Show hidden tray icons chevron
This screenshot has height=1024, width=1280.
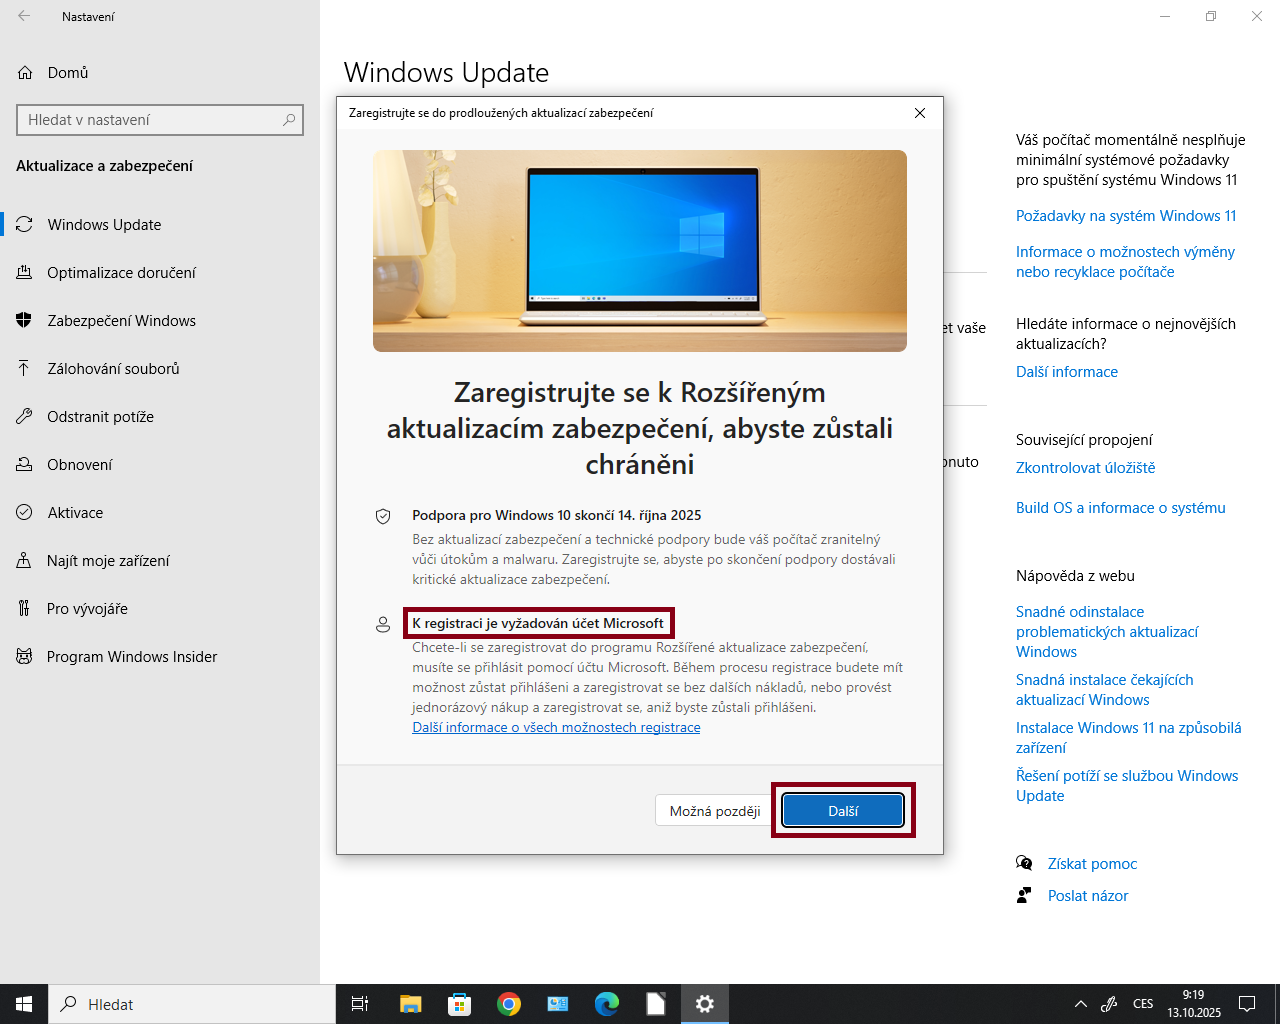point(1080,1004)
